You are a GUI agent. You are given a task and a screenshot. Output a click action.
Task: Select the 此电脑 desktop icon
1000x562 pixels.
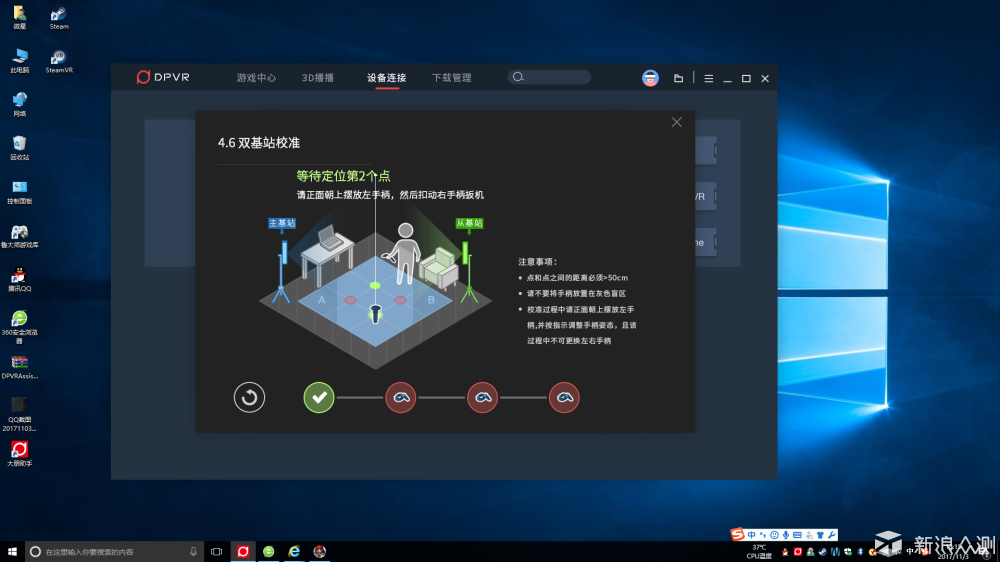pyautogui.click(x=20, y=62)
